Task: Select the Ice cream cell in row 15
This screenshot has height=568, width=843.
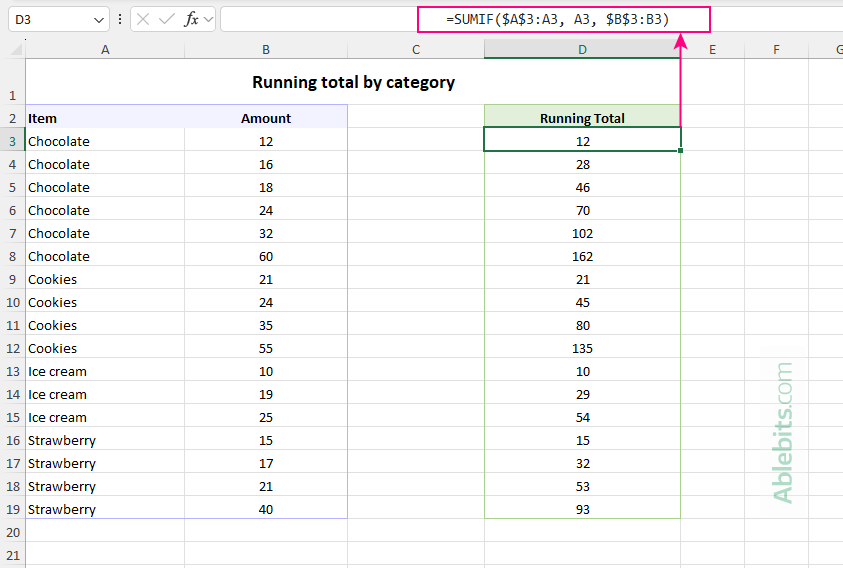Action: (105, 417)
